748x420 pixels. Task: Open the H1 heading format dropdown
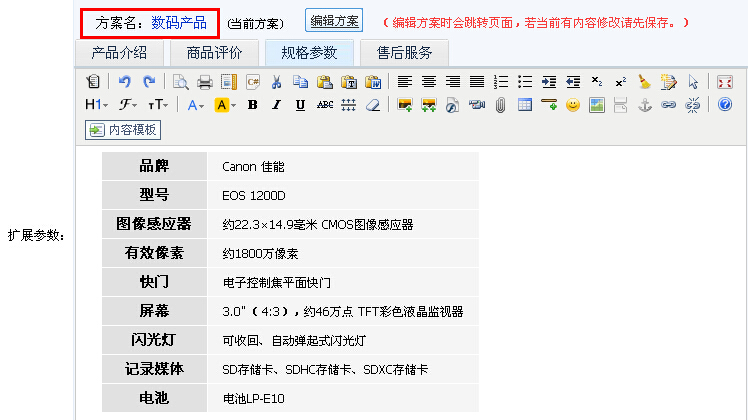tap(96, 105)
